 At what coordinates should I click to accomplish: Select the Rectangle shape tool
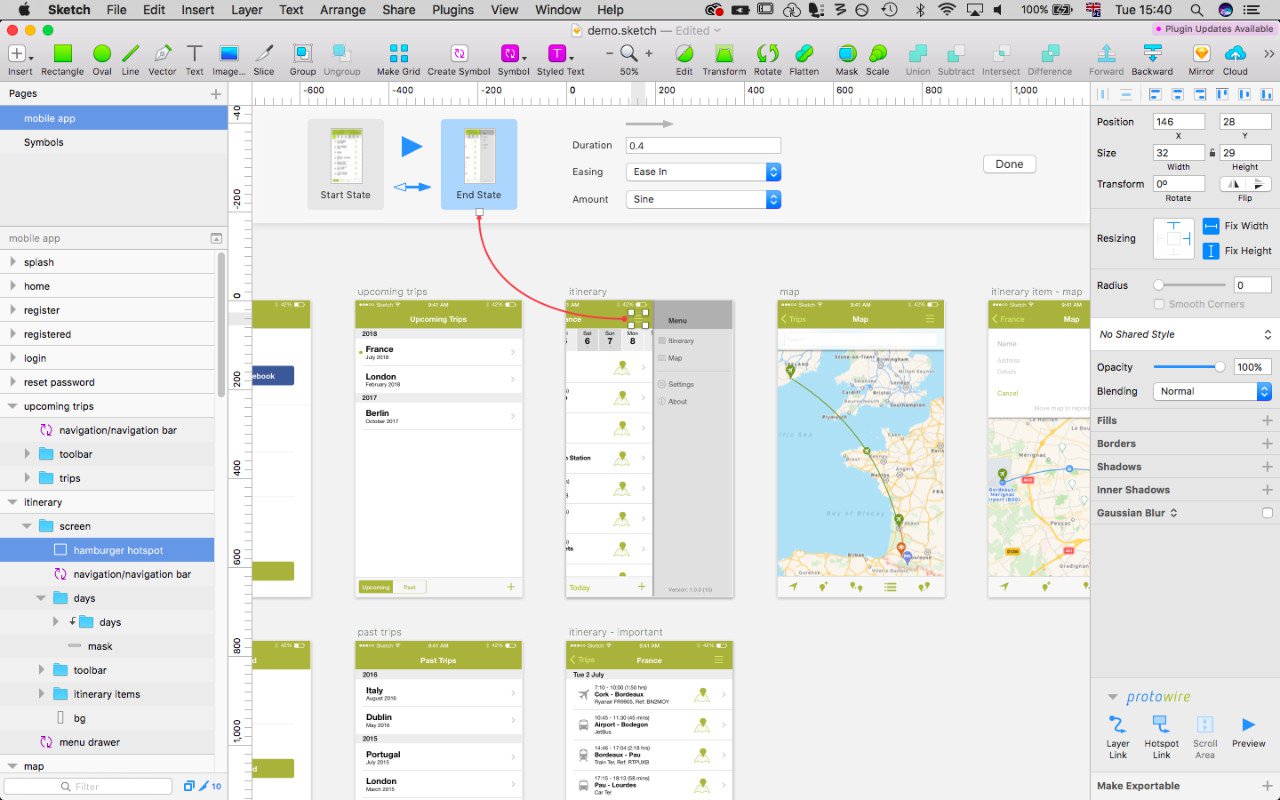[x=62, y=54]
